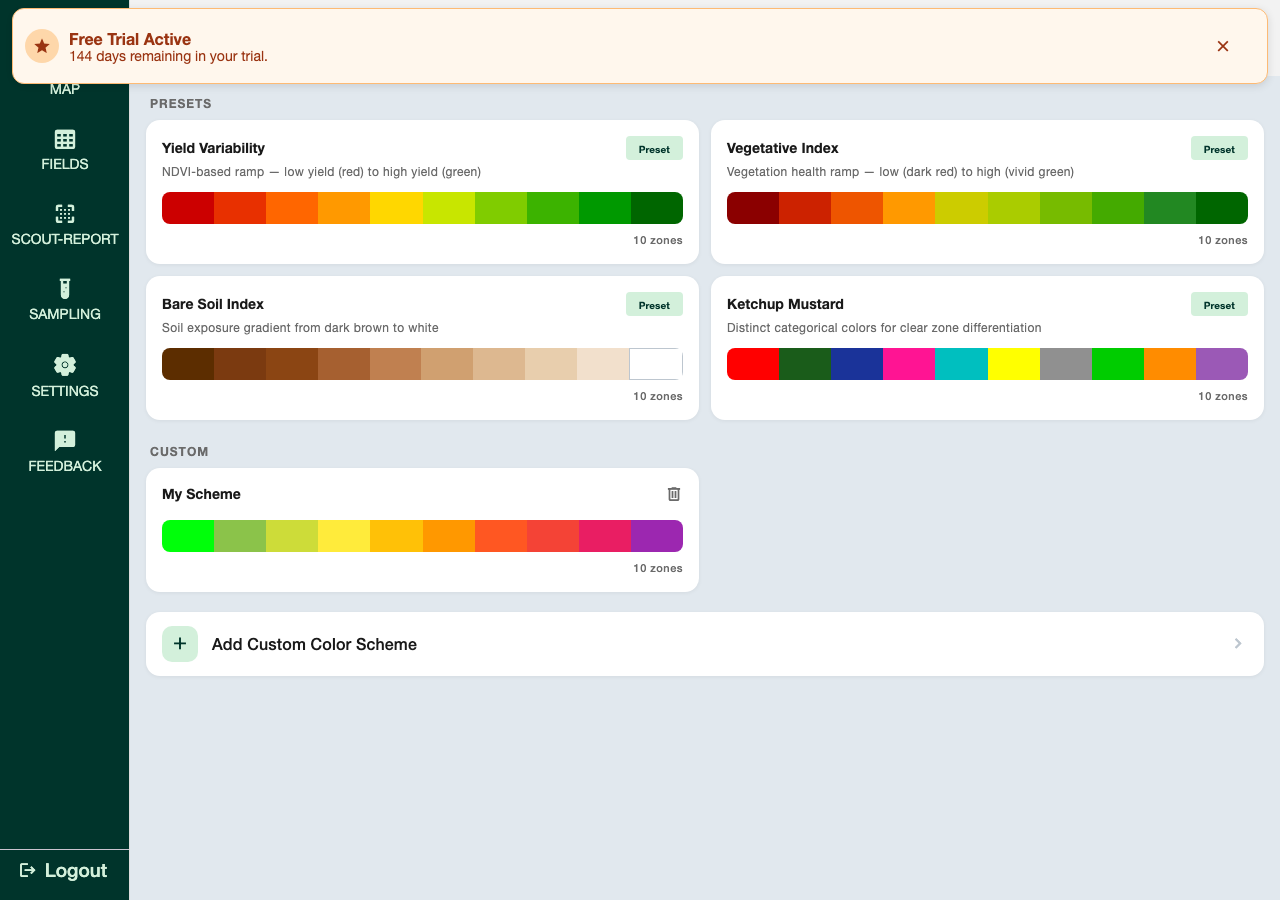Click the Soil exposure gradient description

pyautogui.click(x=300, y=328)
